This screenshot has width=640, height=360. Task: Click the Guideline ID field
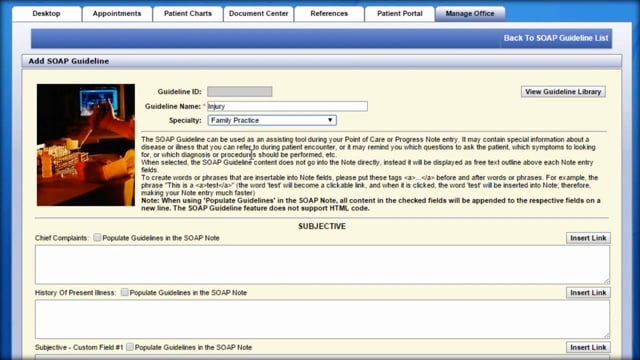pyautogui.click(x=240, y=91)
